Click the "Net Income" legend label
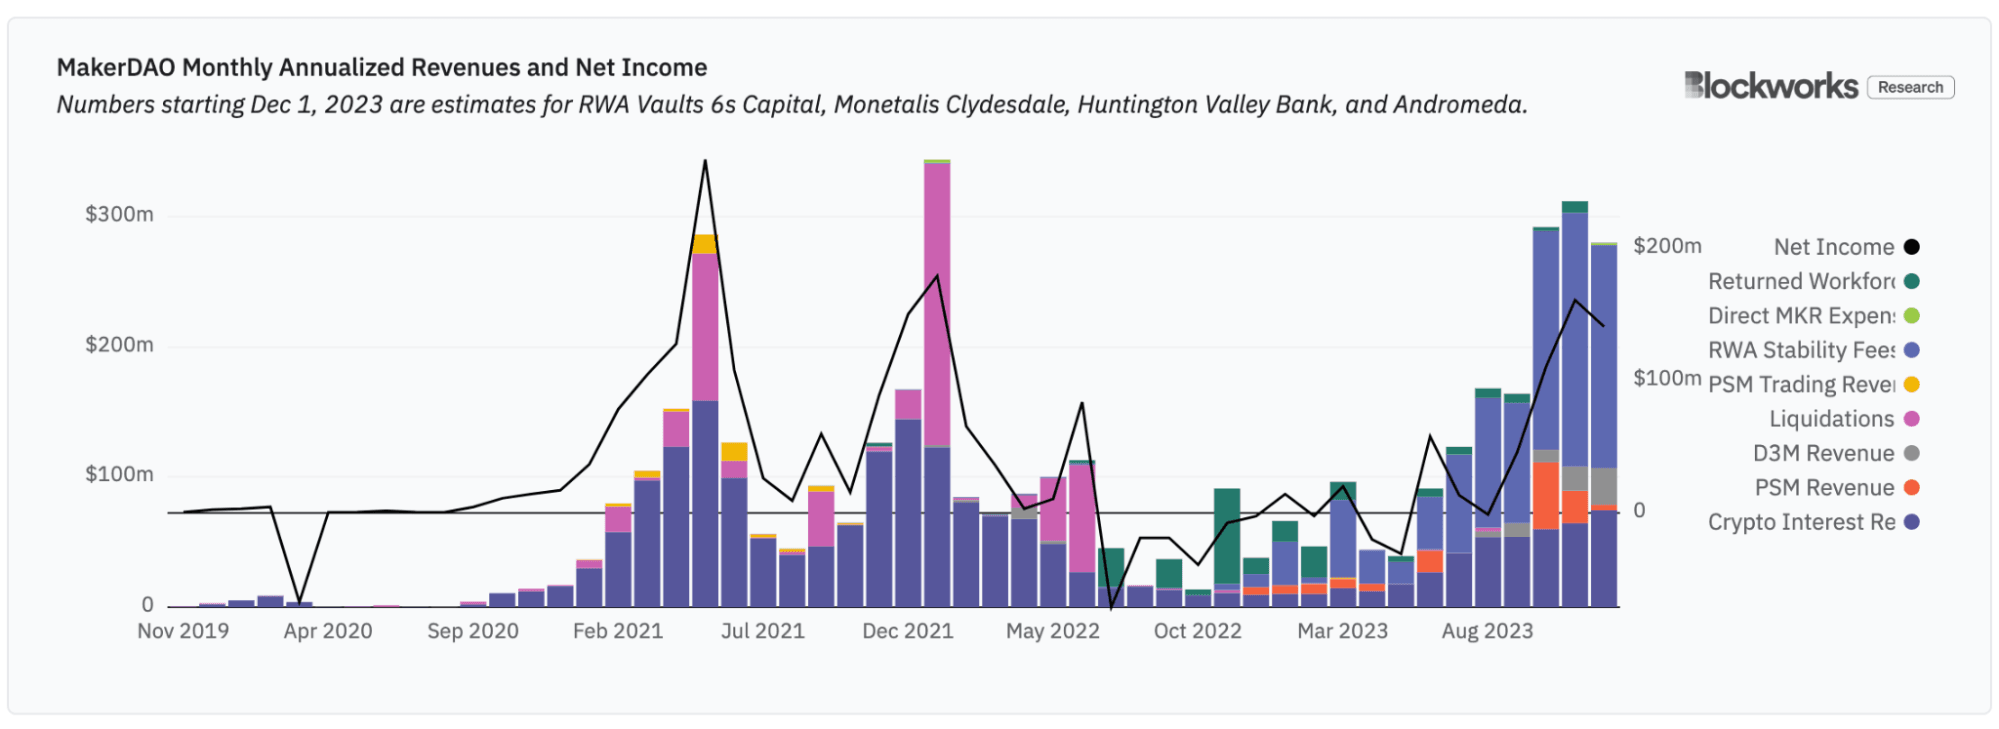 coord(1834,247)
